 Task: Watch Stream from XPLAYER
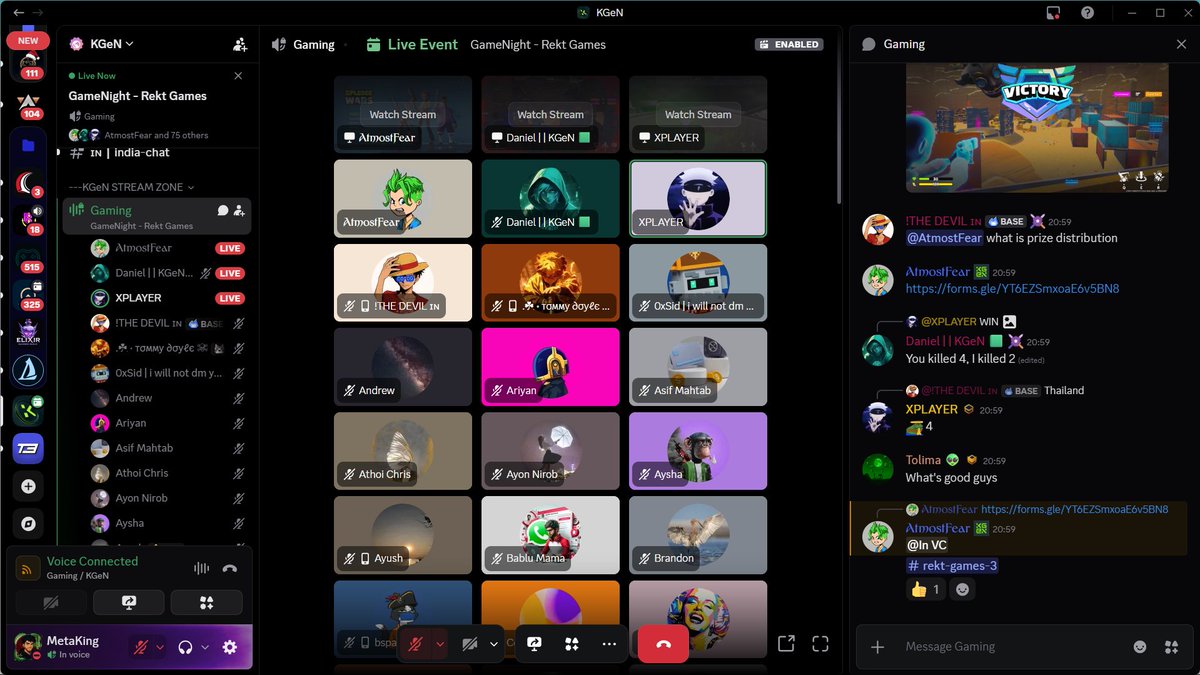(x=698, y=114)
